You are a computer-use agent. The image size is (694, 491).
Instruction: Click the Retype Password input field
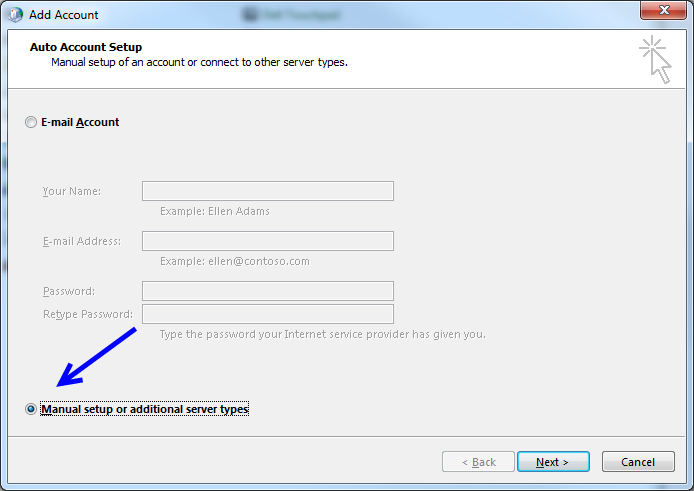click(268, 314)
